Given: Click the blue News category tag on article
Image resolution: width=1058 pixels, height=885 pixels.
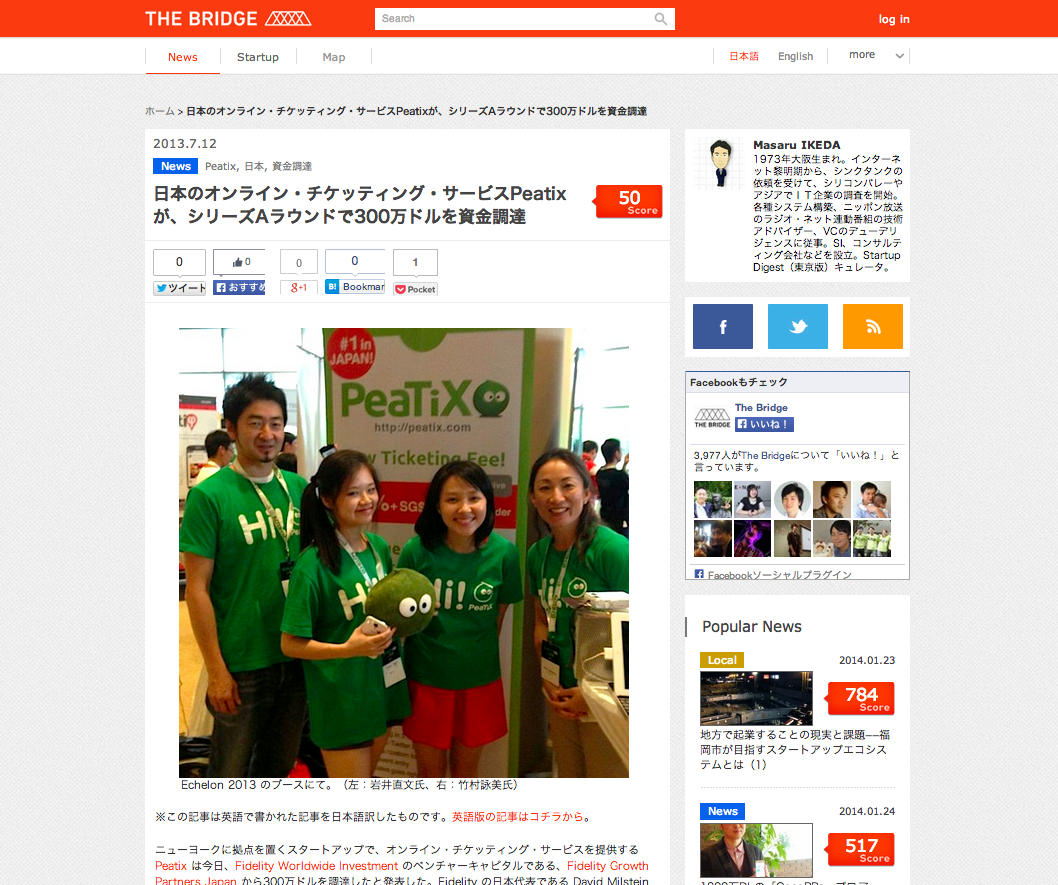Looking at the screenshot, I should 175,166.
